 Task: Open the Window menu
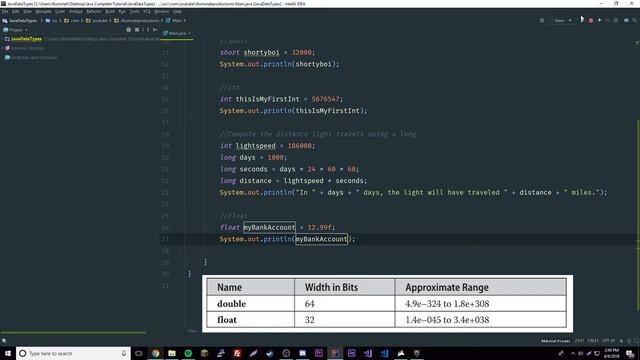pyautogui.click(x=162, y=11)
